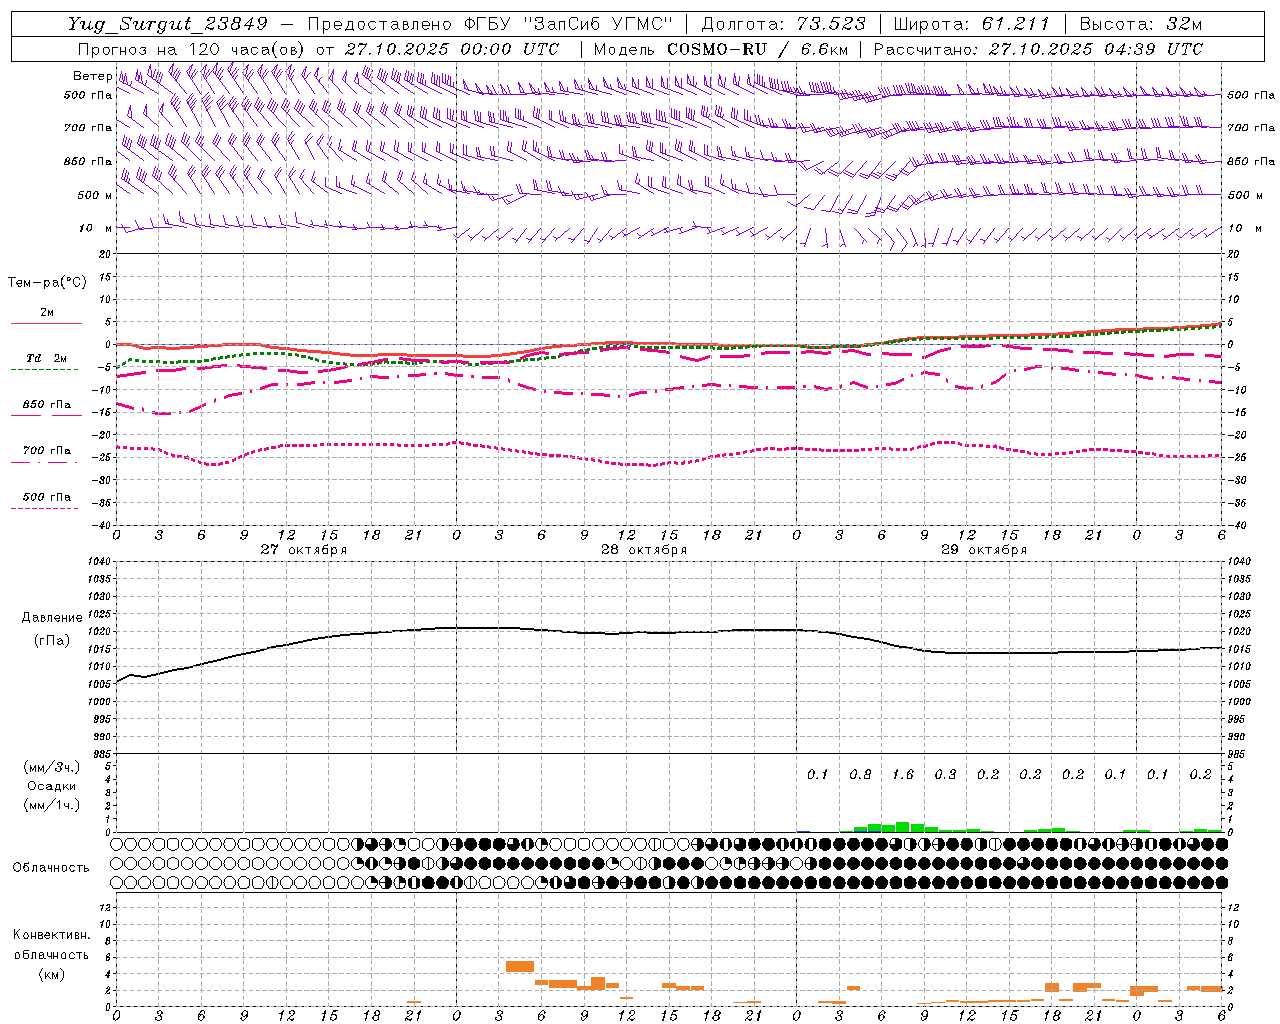This screenshot has width=1280, height=1024.
Task: Click the '500 м' wind level label
Action: pyautogui.click(x=95, y=195)
